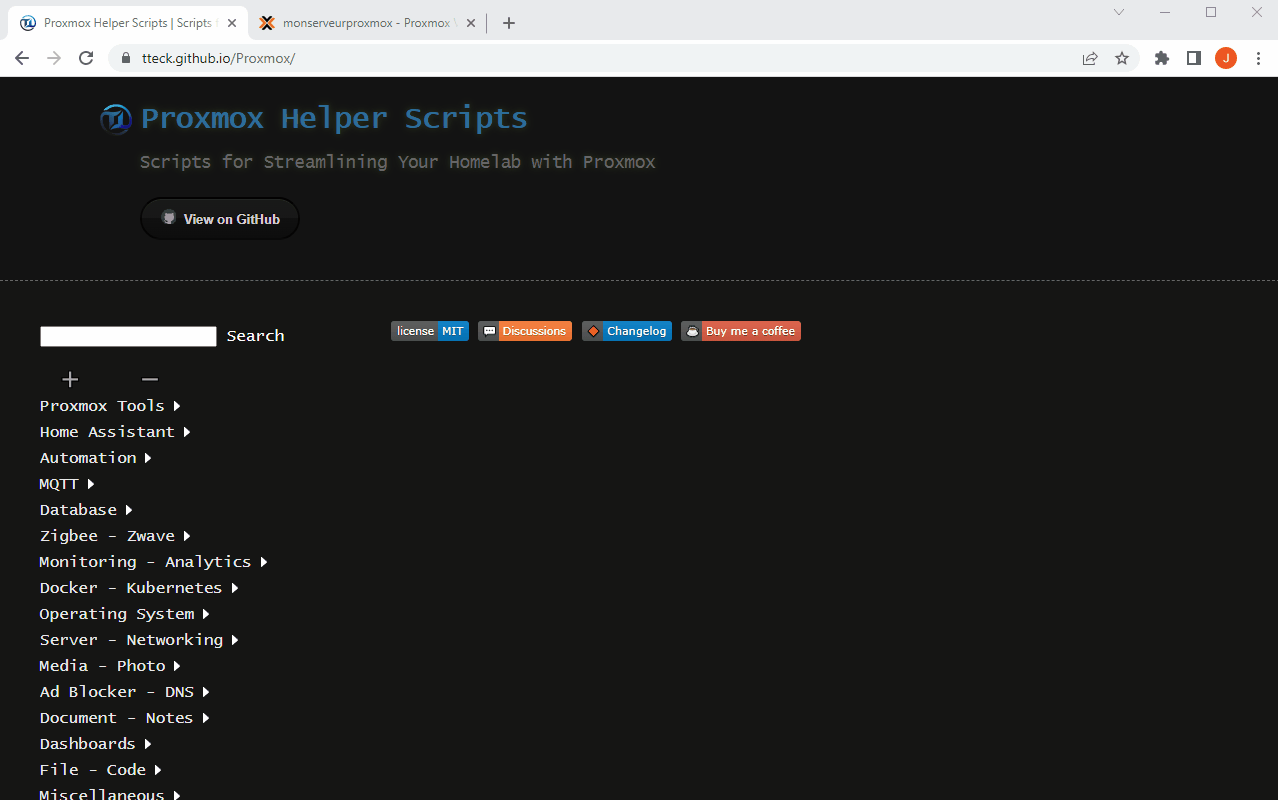The image size is (1278, 800).
Task: Expand the Proxmox Tools category
Action: click(x=110, y=406)
